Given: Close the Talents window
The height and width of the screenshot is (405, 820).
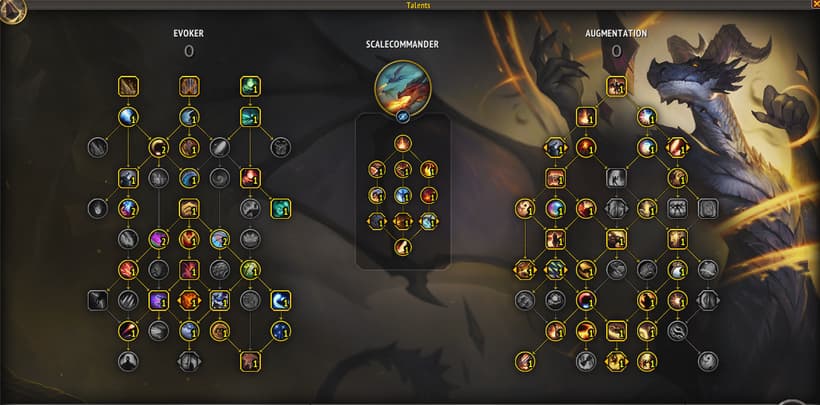Looking at the screenshot, I should click(816, 5).
